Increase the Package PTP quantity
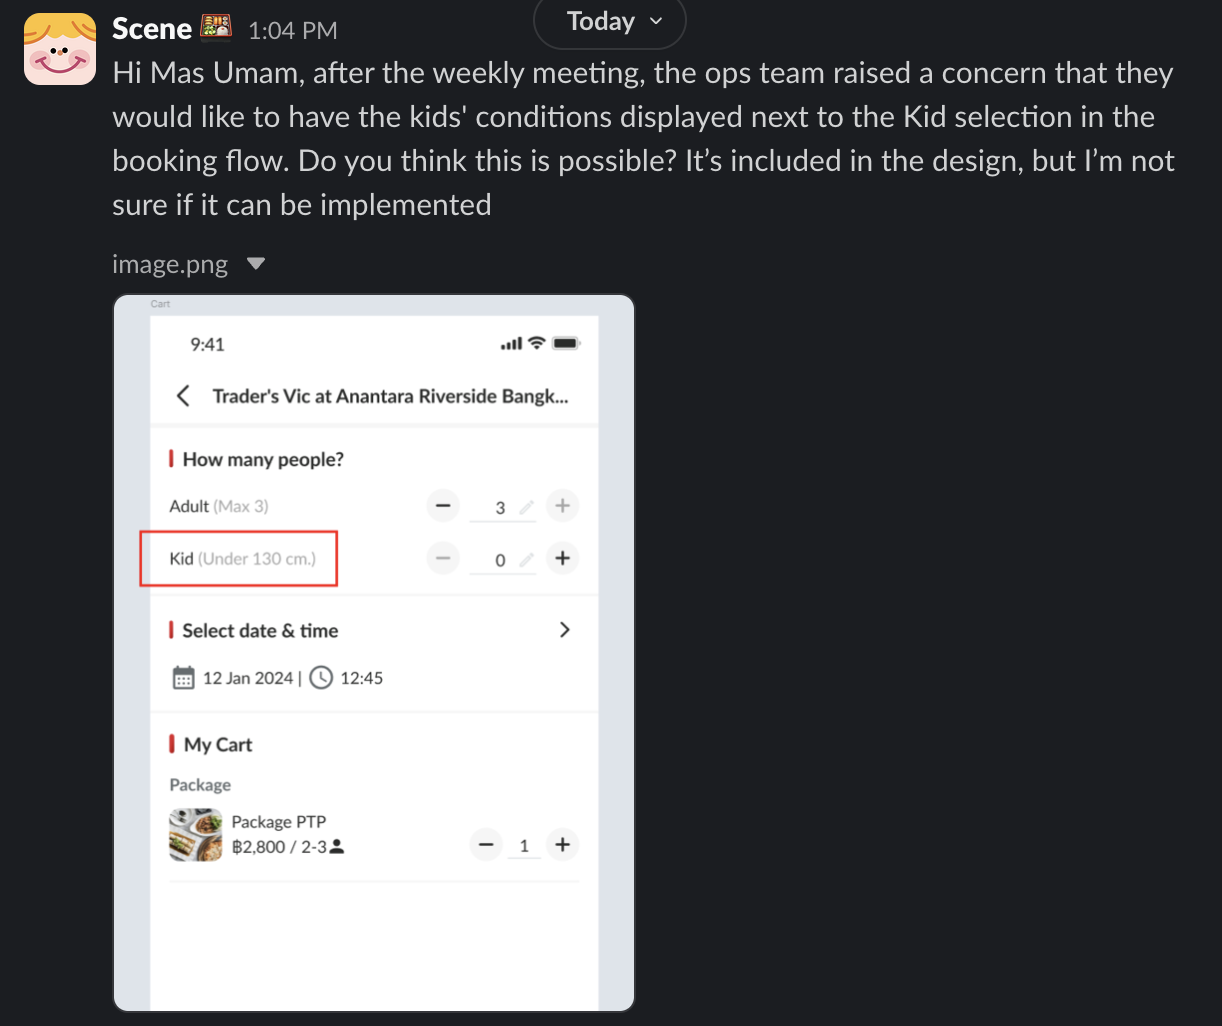The height and width of the screenshot is (1026, 1222). pyautogui.click(x=563, y=845)
